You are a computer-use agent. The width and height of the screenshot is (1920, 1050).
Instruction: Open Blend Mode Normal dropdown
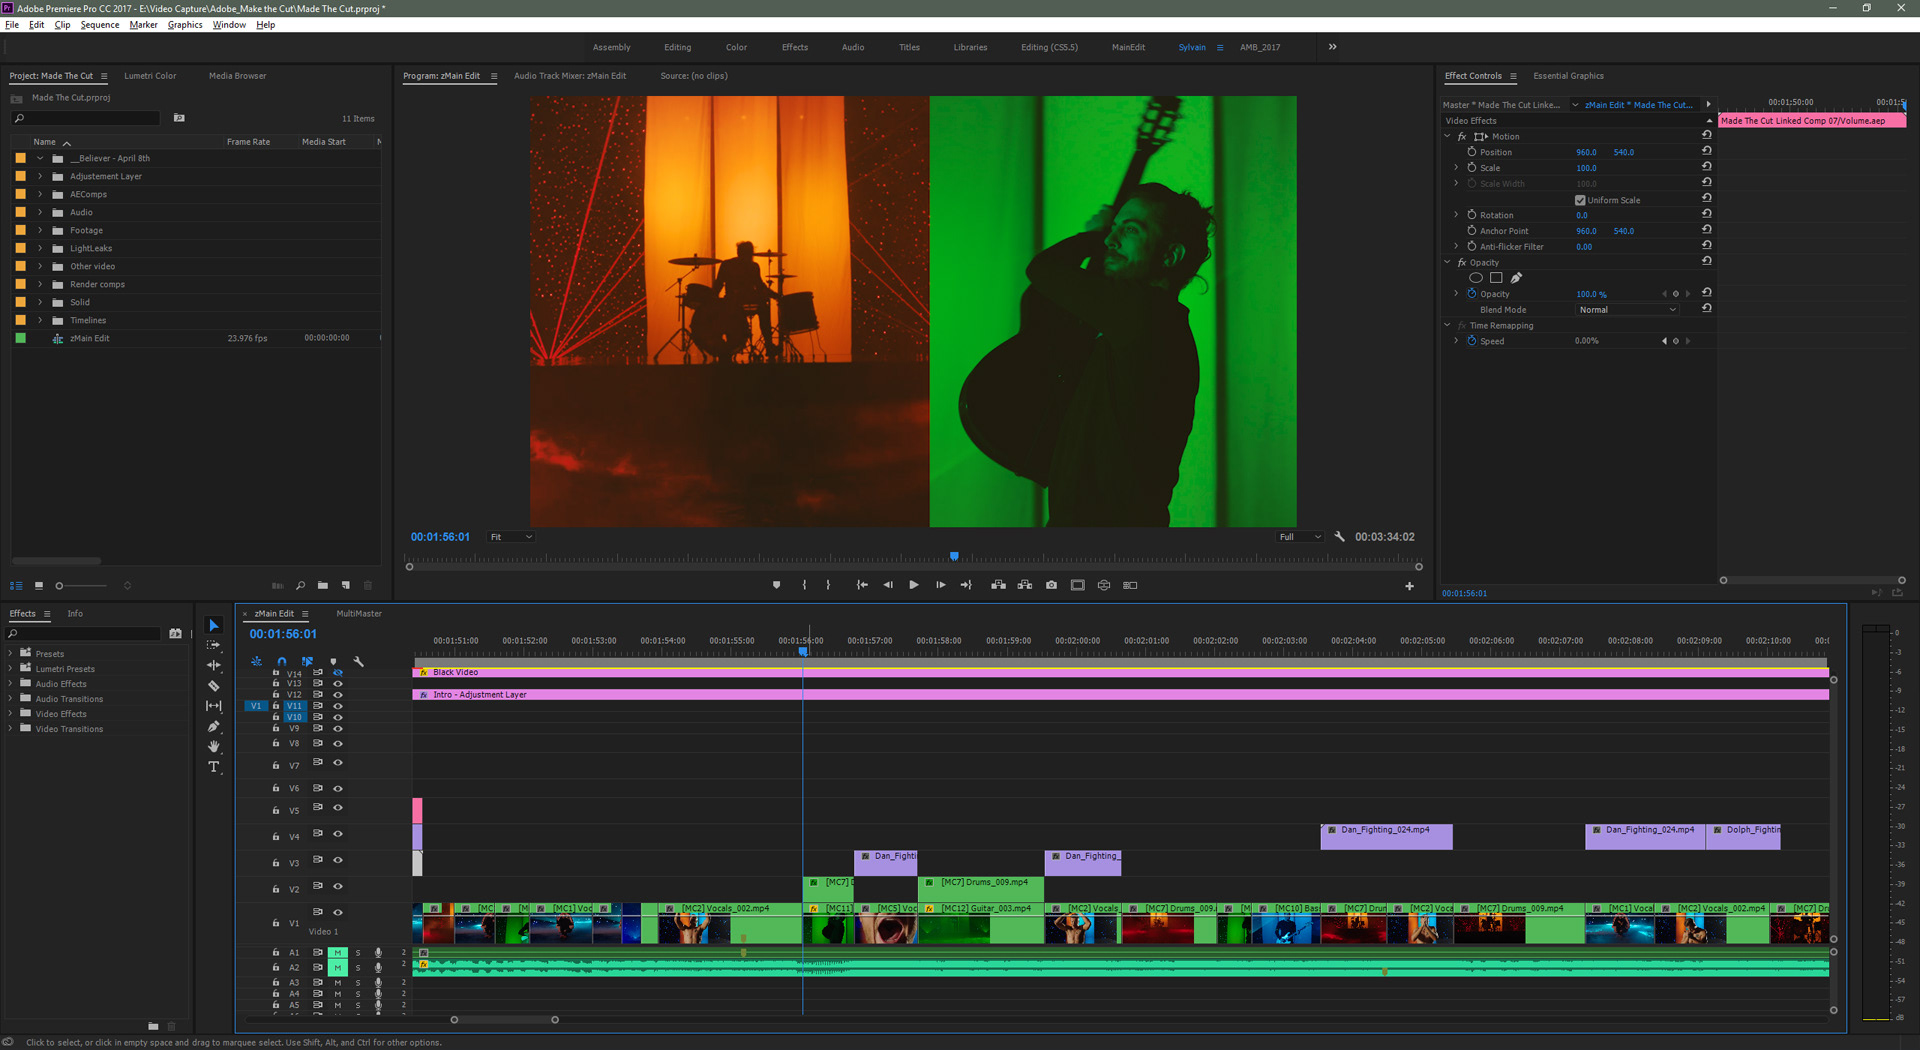[x=1626, y=310]
